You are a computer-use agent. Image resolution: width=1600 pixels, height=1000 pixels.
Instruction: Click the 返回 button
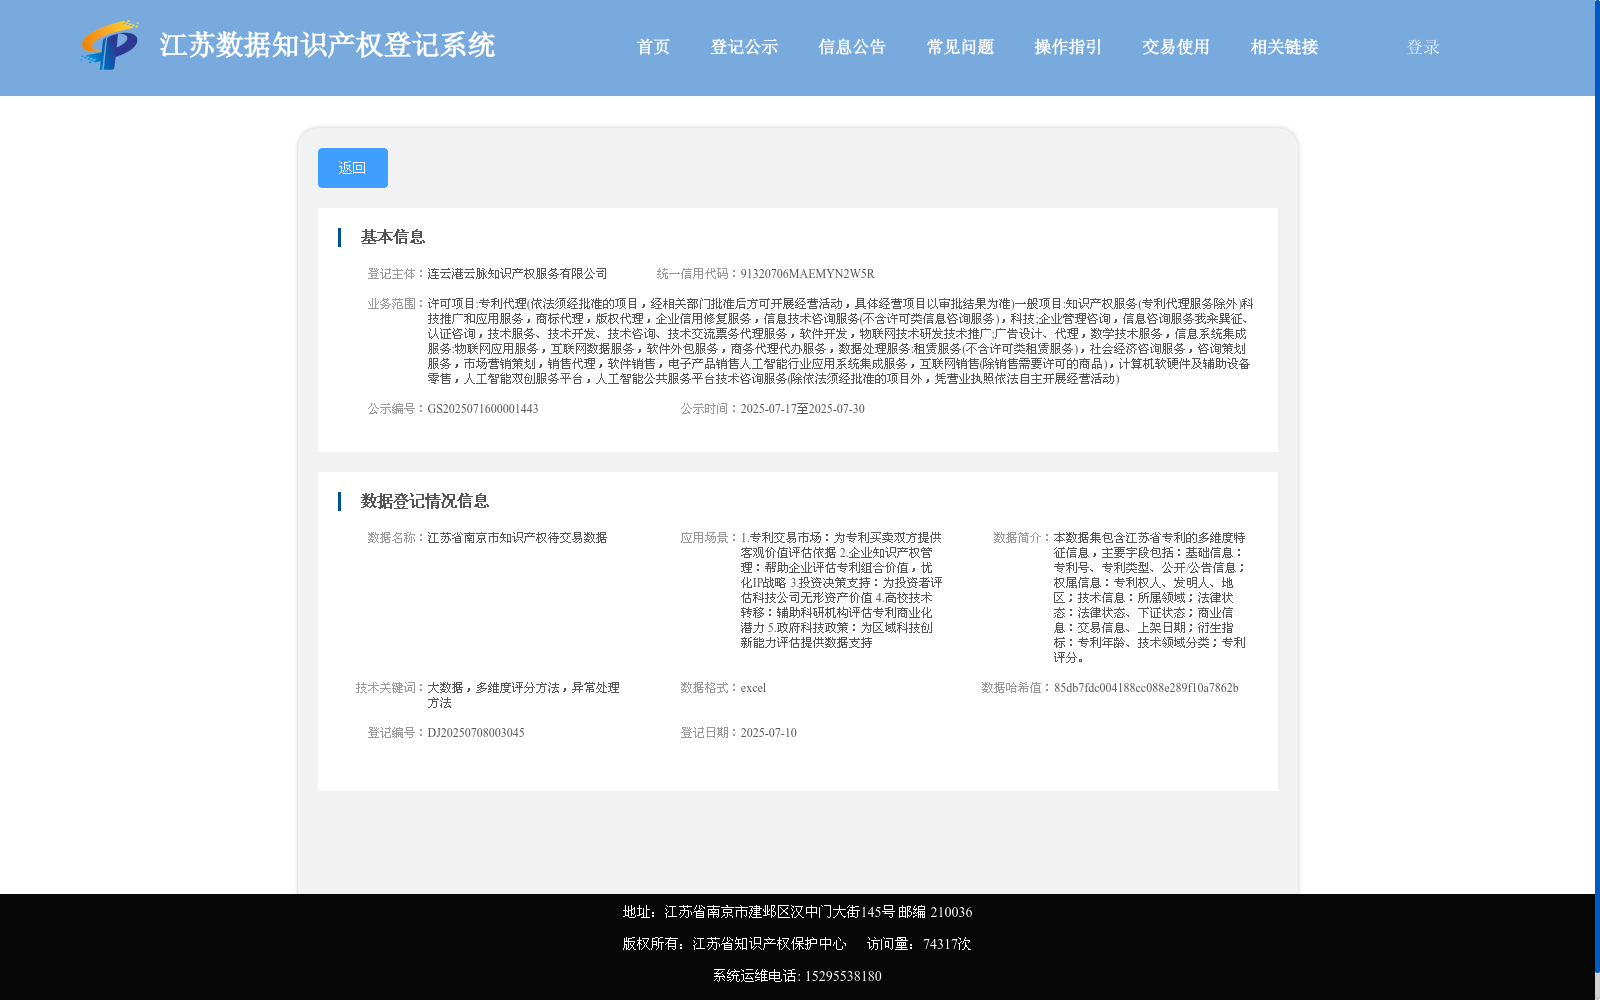point(353,168)
